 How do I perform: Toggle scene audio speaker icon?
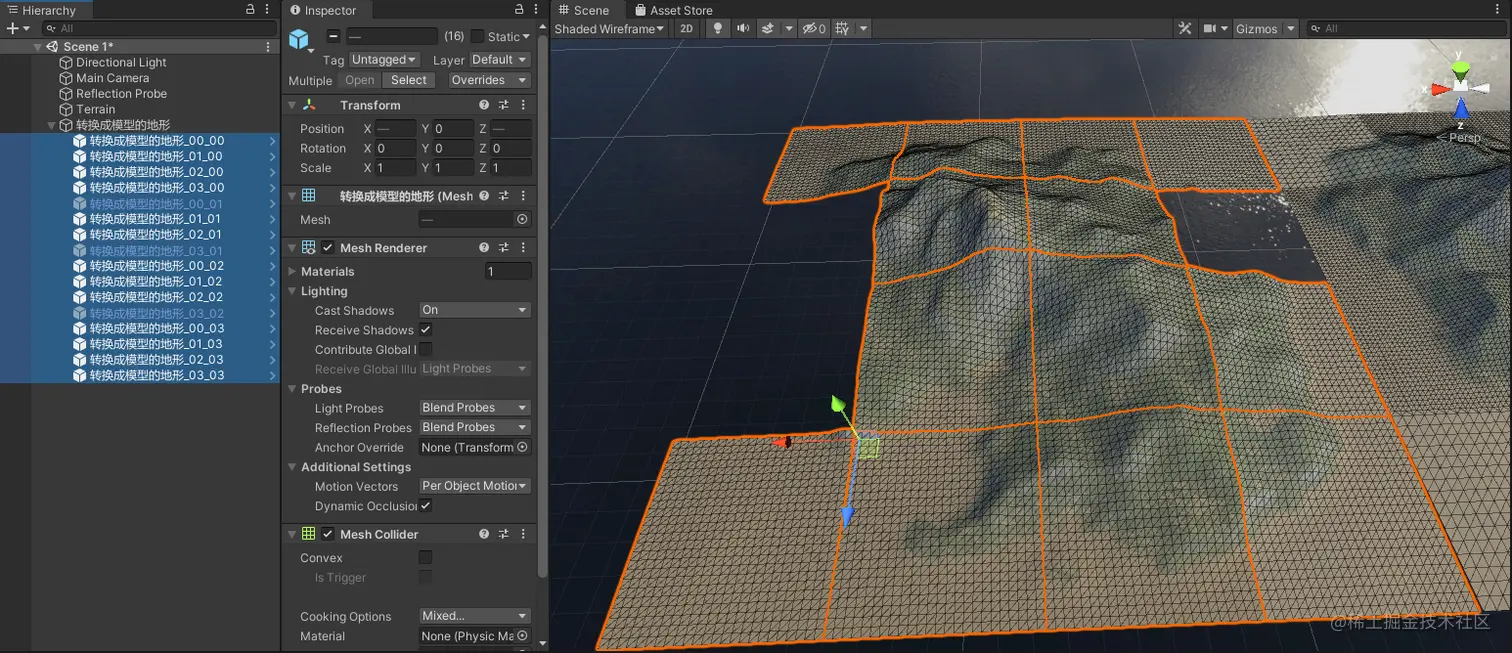743,29
